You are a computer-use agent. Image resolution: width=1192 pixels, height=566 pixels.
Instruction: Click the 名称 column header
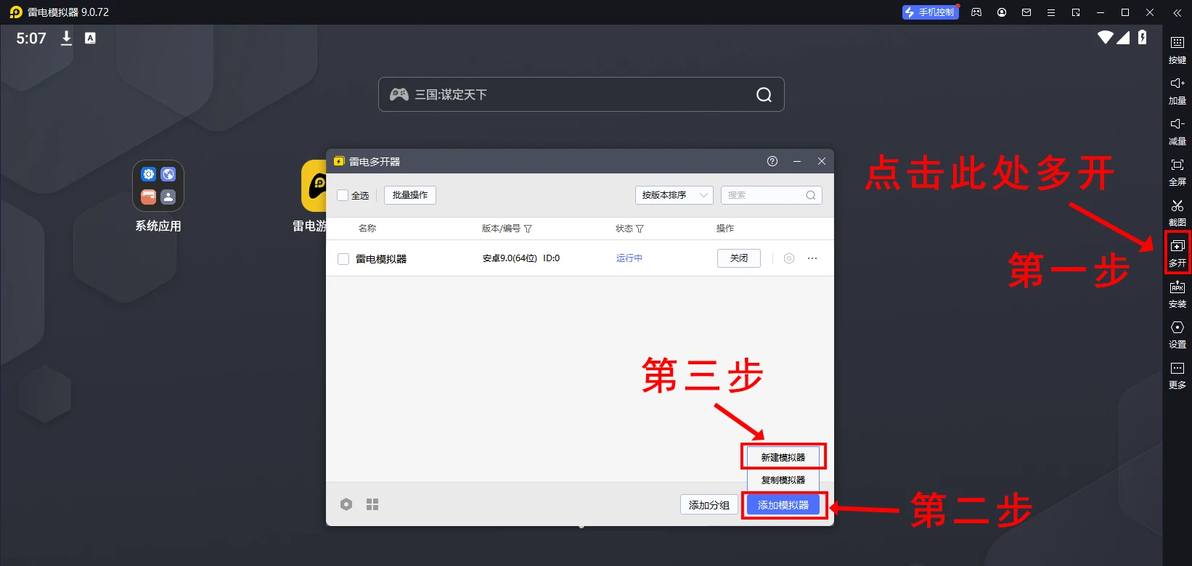367,229
